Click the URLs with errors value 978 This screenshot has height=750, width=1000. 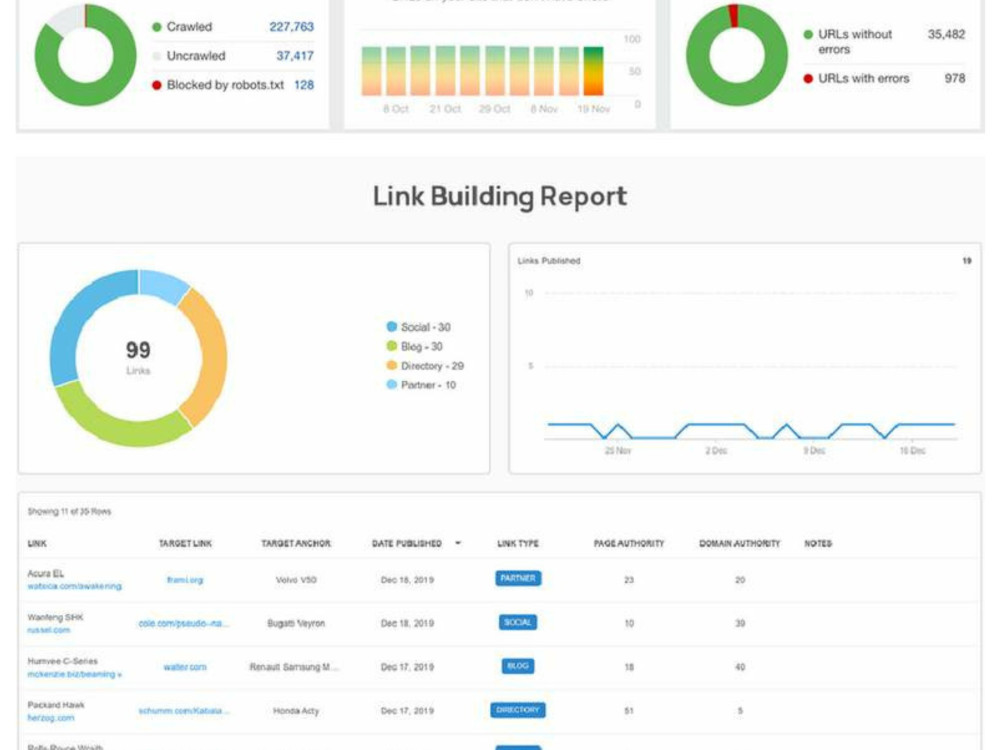point(955,78)
